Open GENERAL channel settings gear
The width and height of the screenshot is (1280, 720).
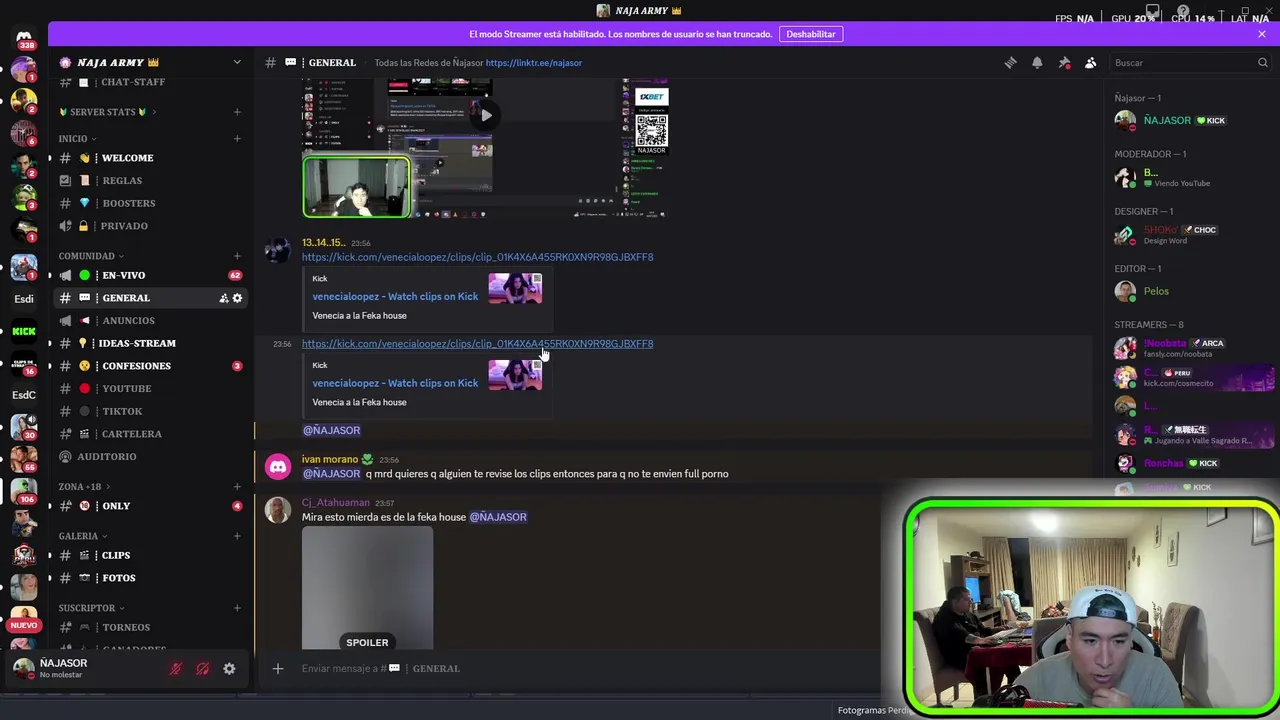pyautogui.click(x=237, y=298)
